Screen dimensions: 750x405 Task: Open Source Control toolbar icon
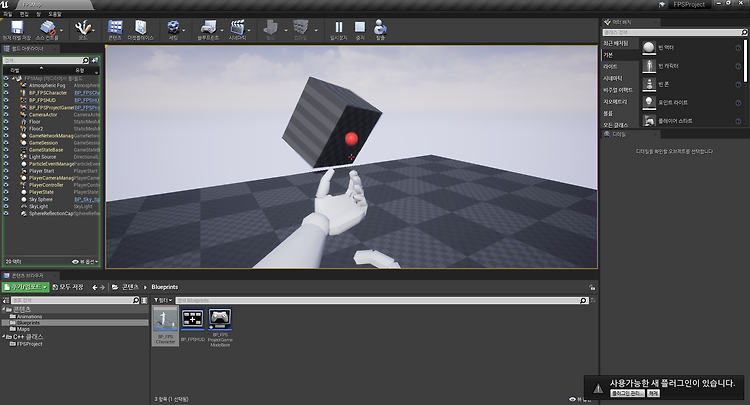pos(47,28)
